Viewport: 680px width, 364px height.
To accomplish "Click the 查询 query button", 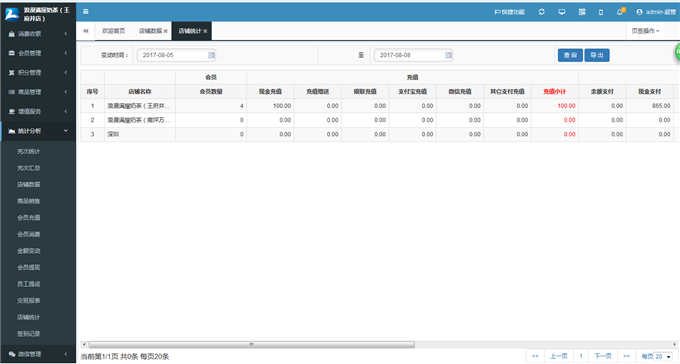I will coord(570,55).
